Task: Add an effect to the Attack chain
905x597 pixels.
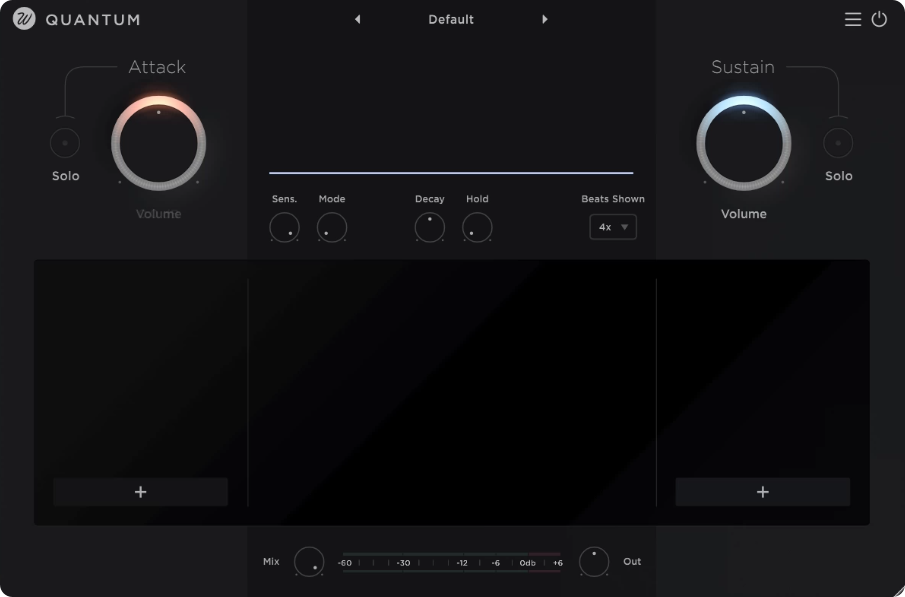Action: coord(140,492)
